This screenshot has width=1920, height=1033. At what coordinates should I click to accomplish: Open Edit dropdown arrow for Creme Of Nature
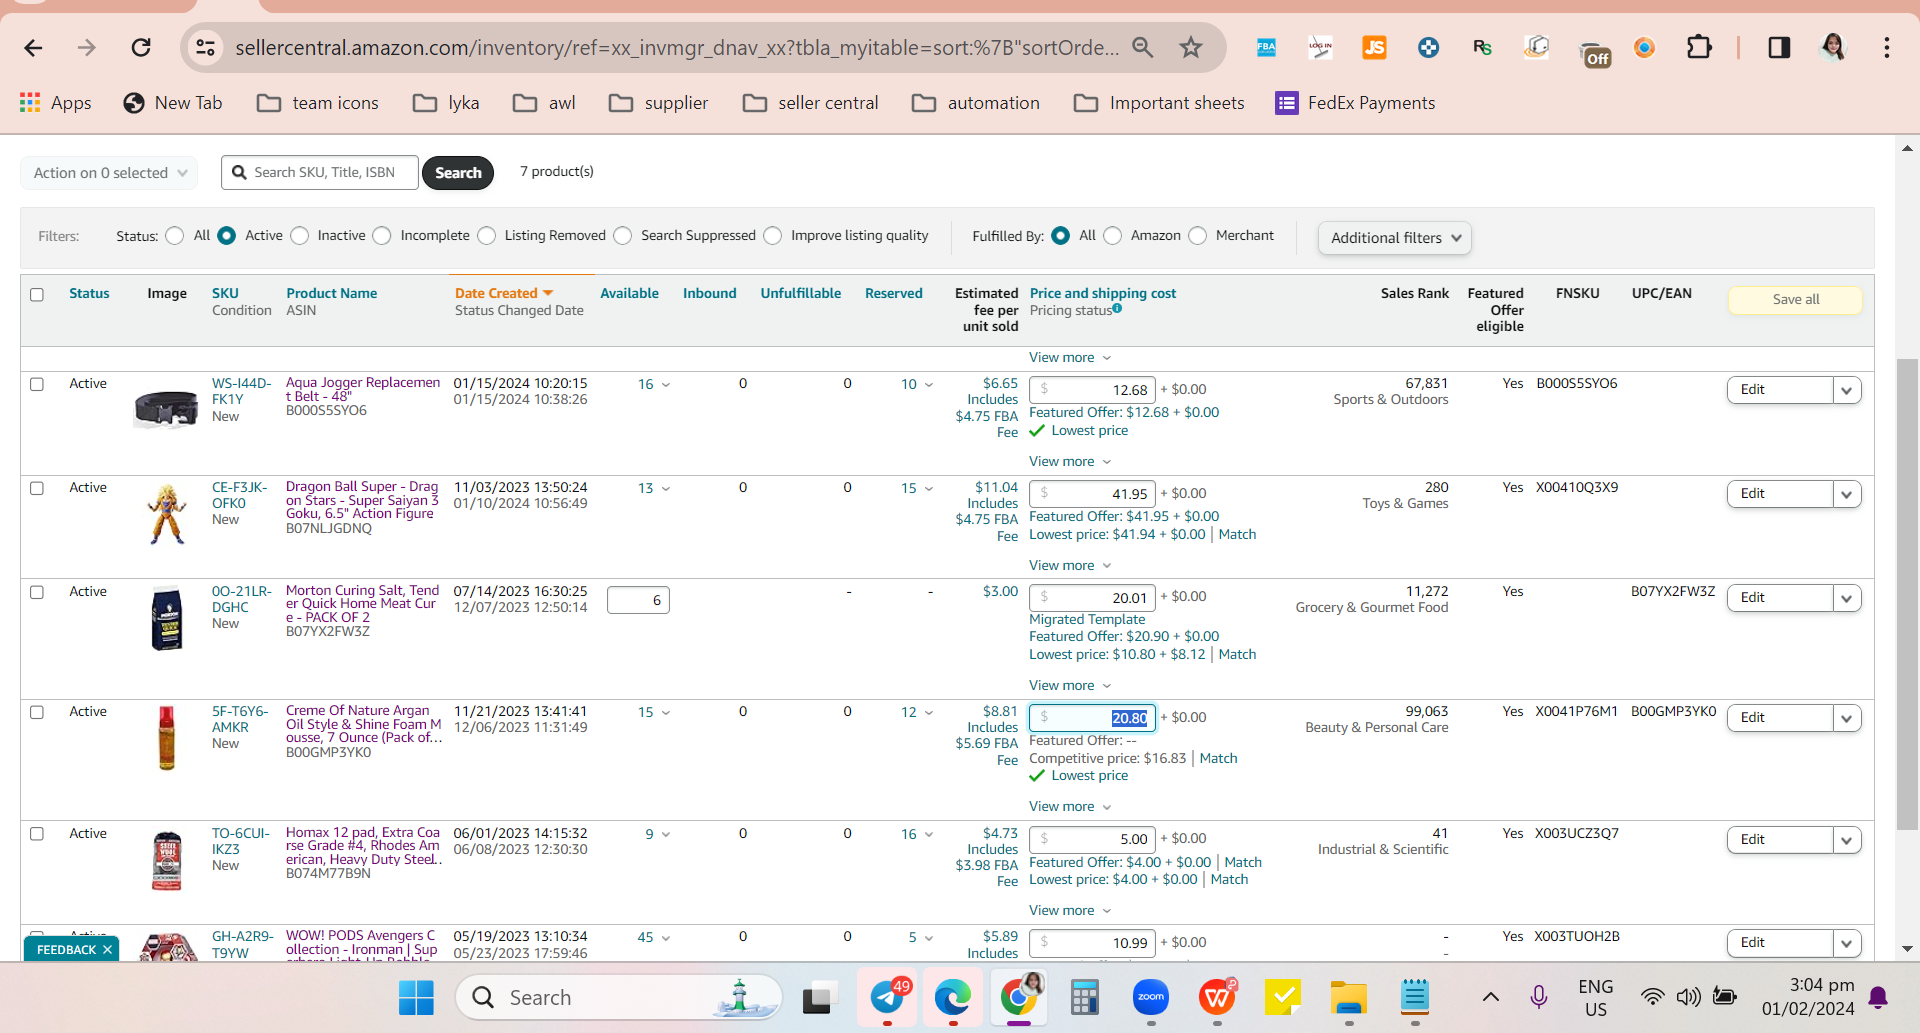1847,718
